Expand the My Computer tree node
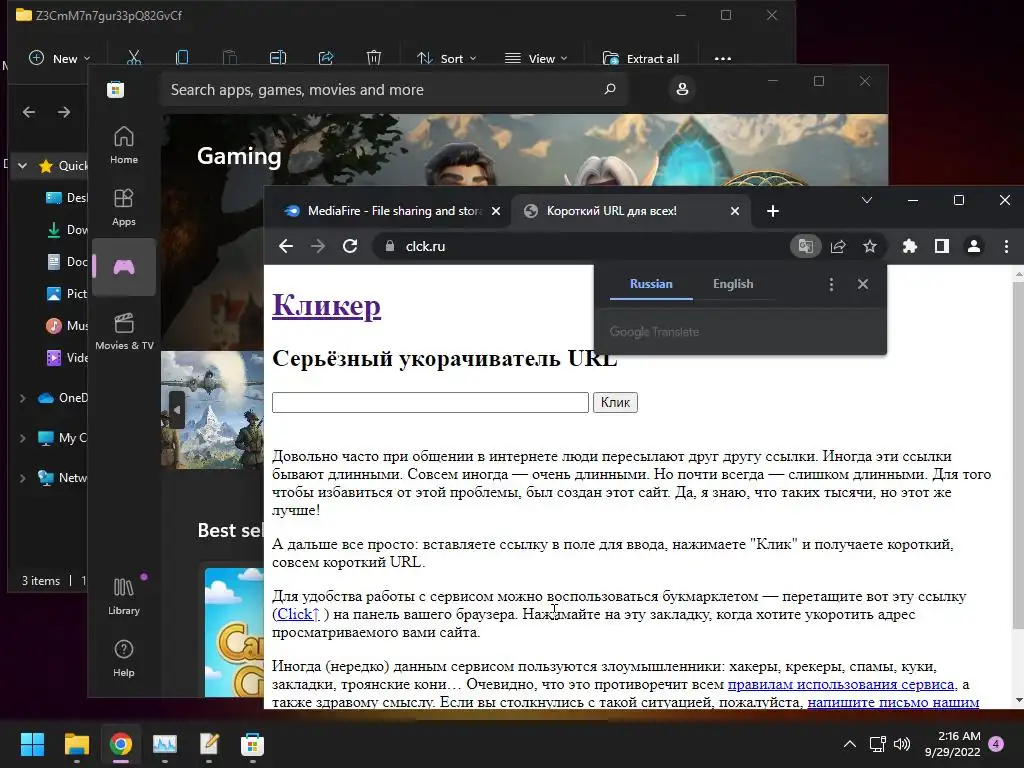 [22, 438]
